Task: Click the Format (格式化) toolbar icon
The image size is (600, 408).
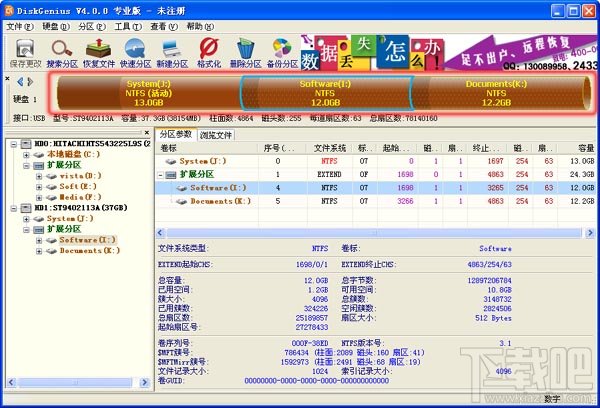Action: [x=209, y=54]
